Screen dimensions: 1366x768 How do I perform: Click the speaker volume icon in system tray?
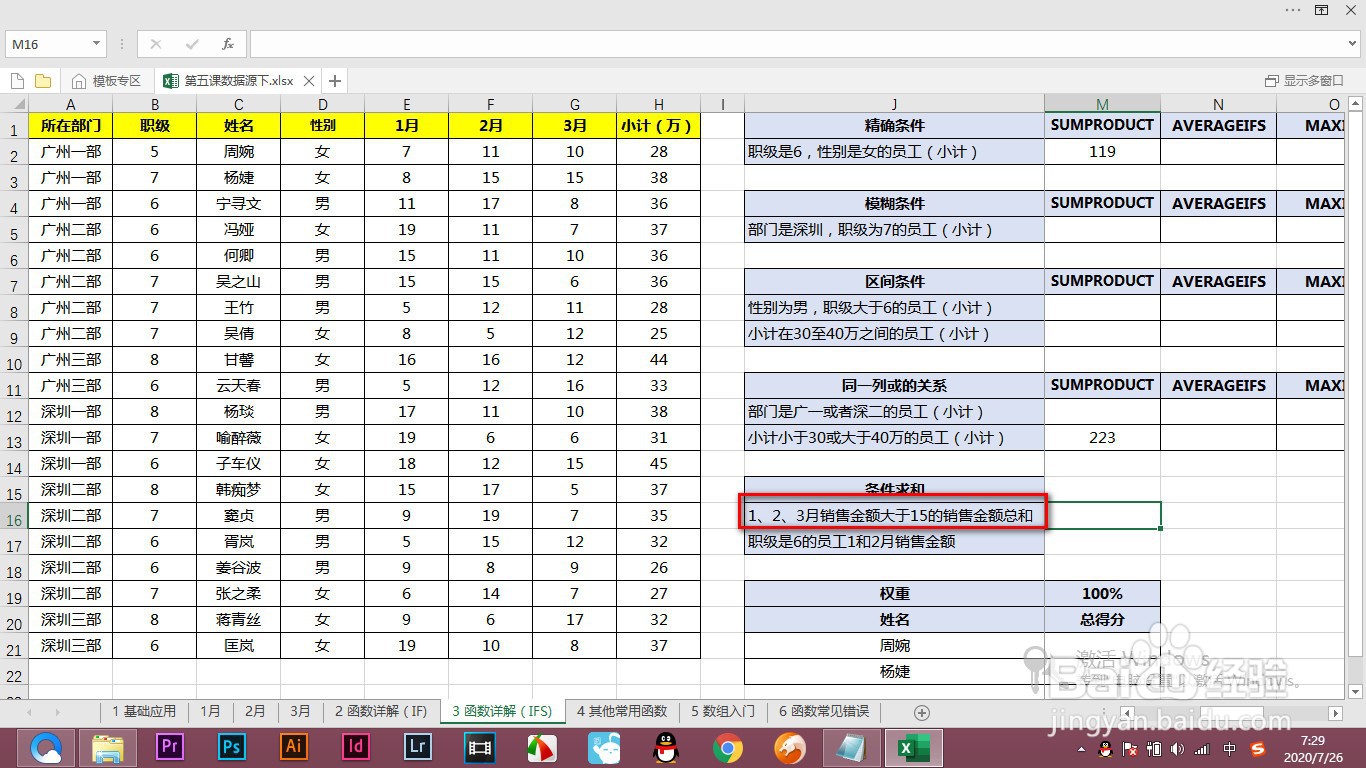pos(1177,747)
